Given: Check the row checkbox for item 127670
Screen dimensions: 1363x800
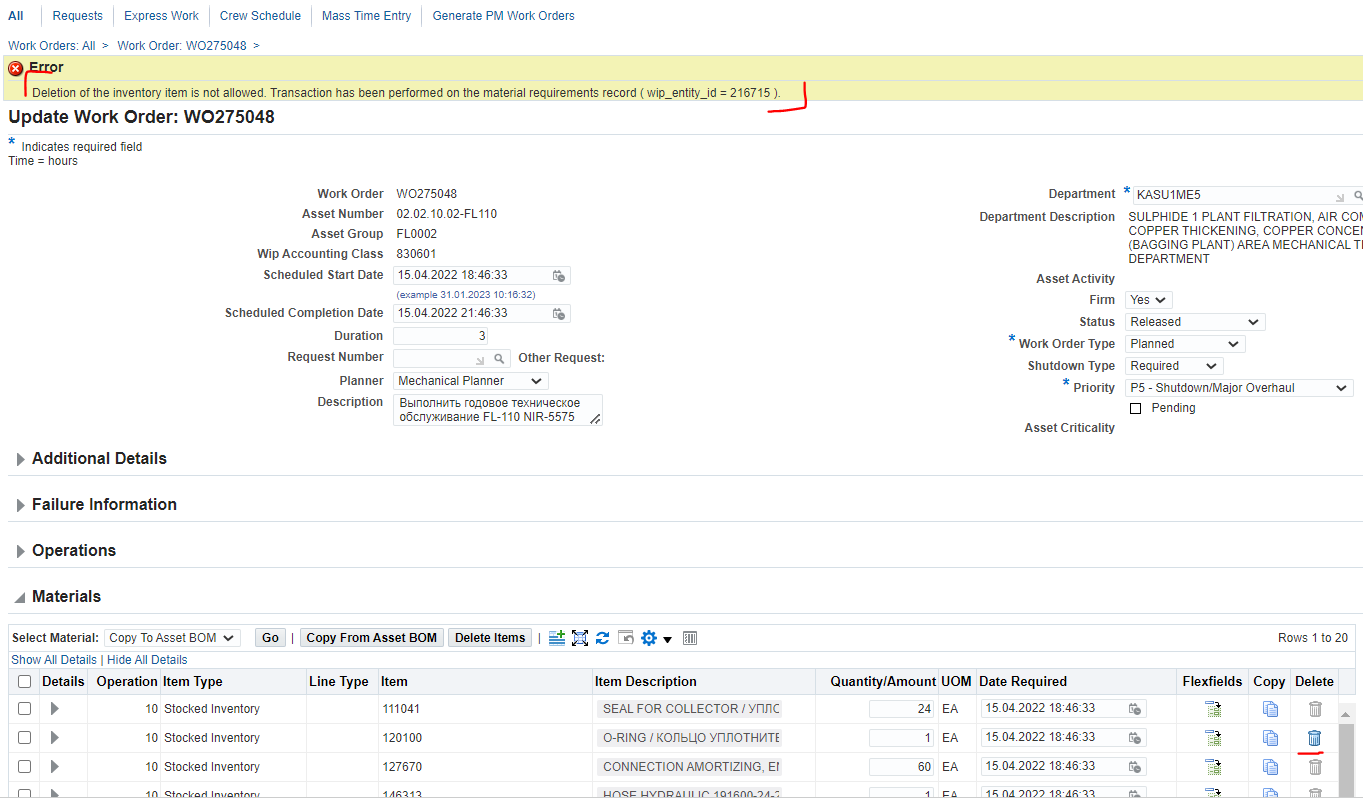Looking at the screenshot, I should [x=24, y=766].
